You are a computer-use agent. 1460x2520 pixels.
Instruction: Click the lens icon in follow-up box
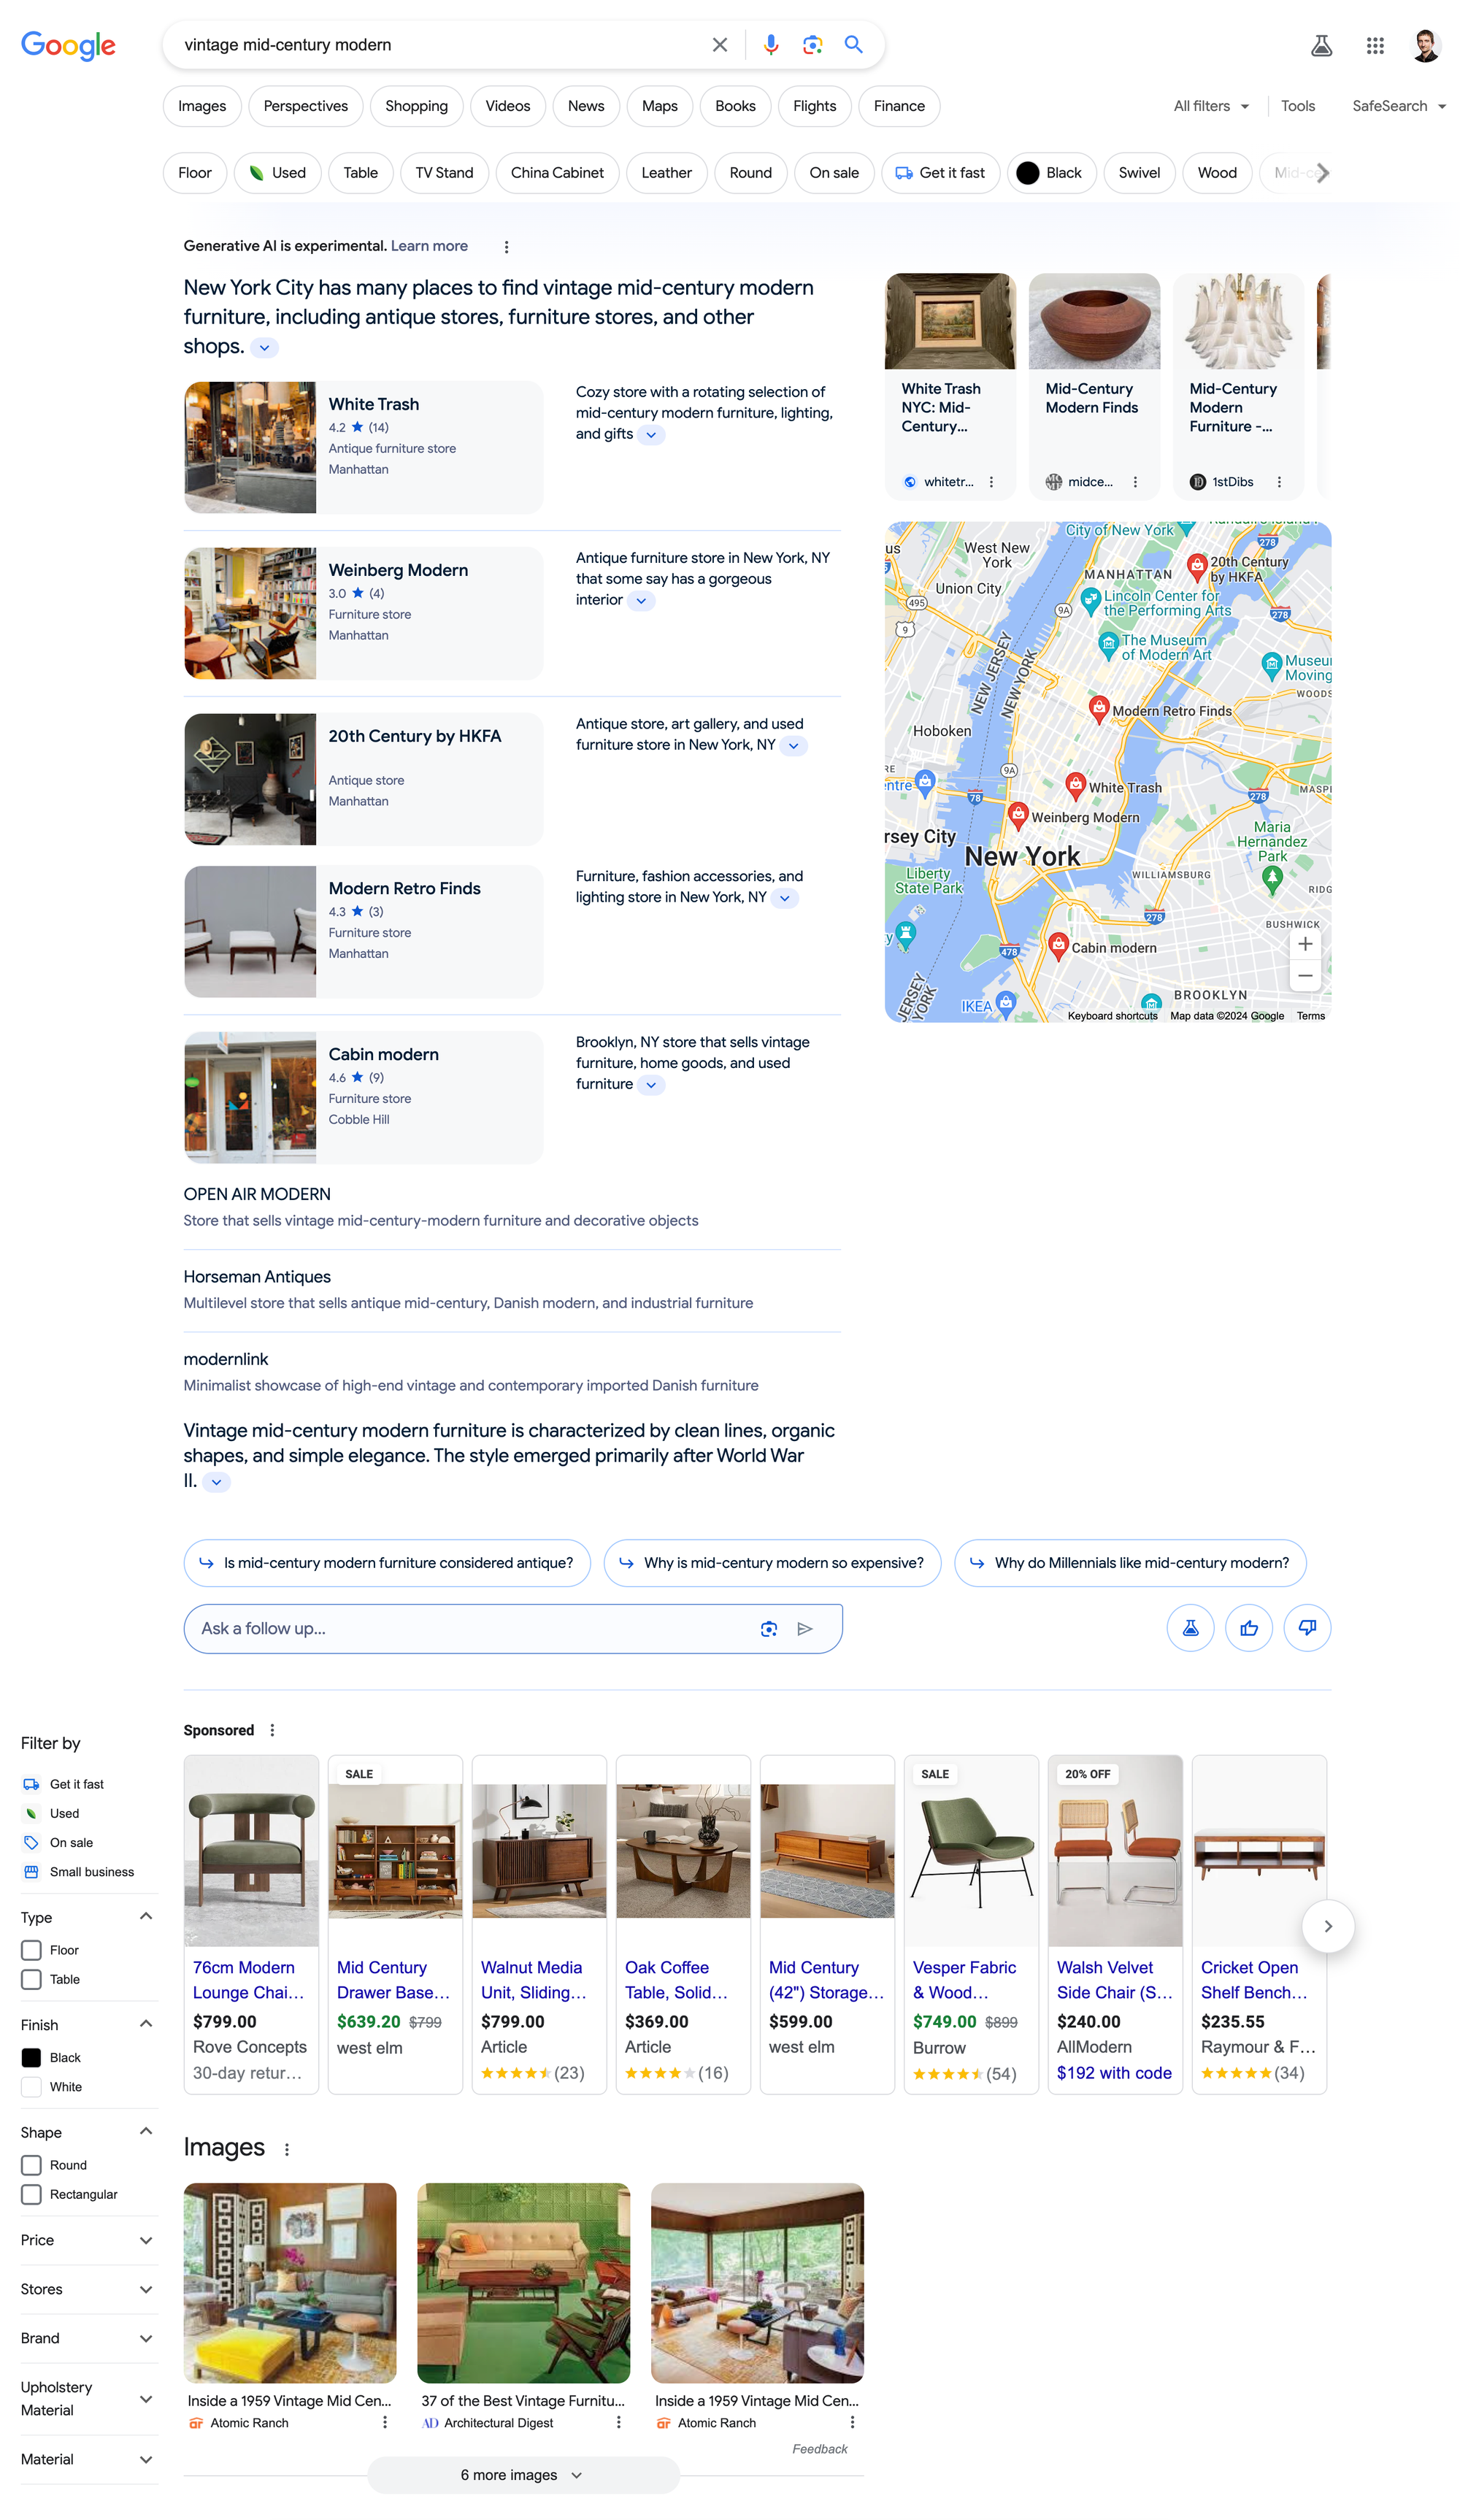click(768, 1629)
